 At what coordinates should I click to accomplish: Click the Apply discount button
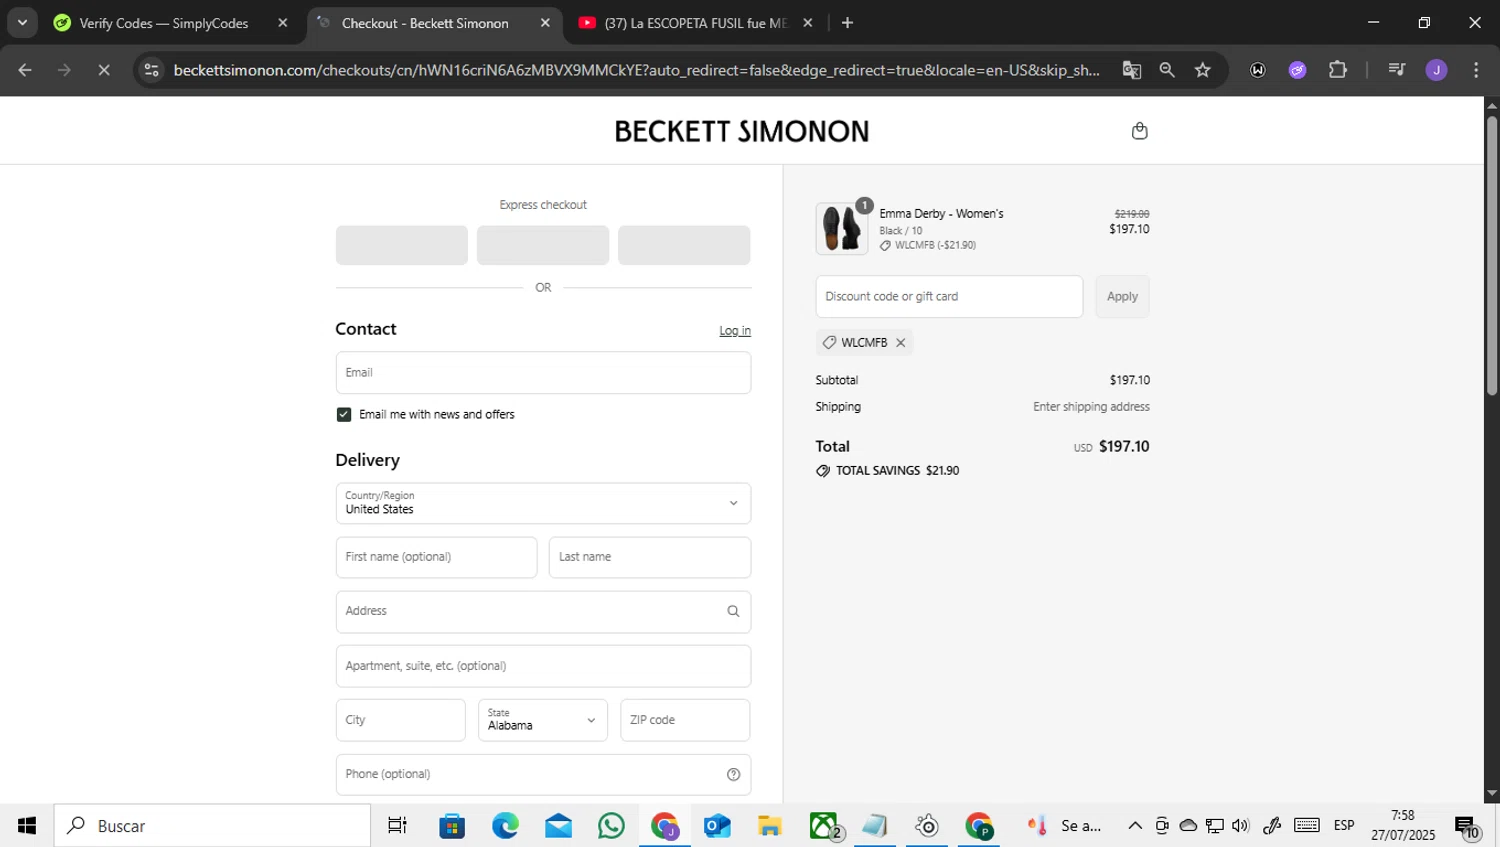(1122, 297)
